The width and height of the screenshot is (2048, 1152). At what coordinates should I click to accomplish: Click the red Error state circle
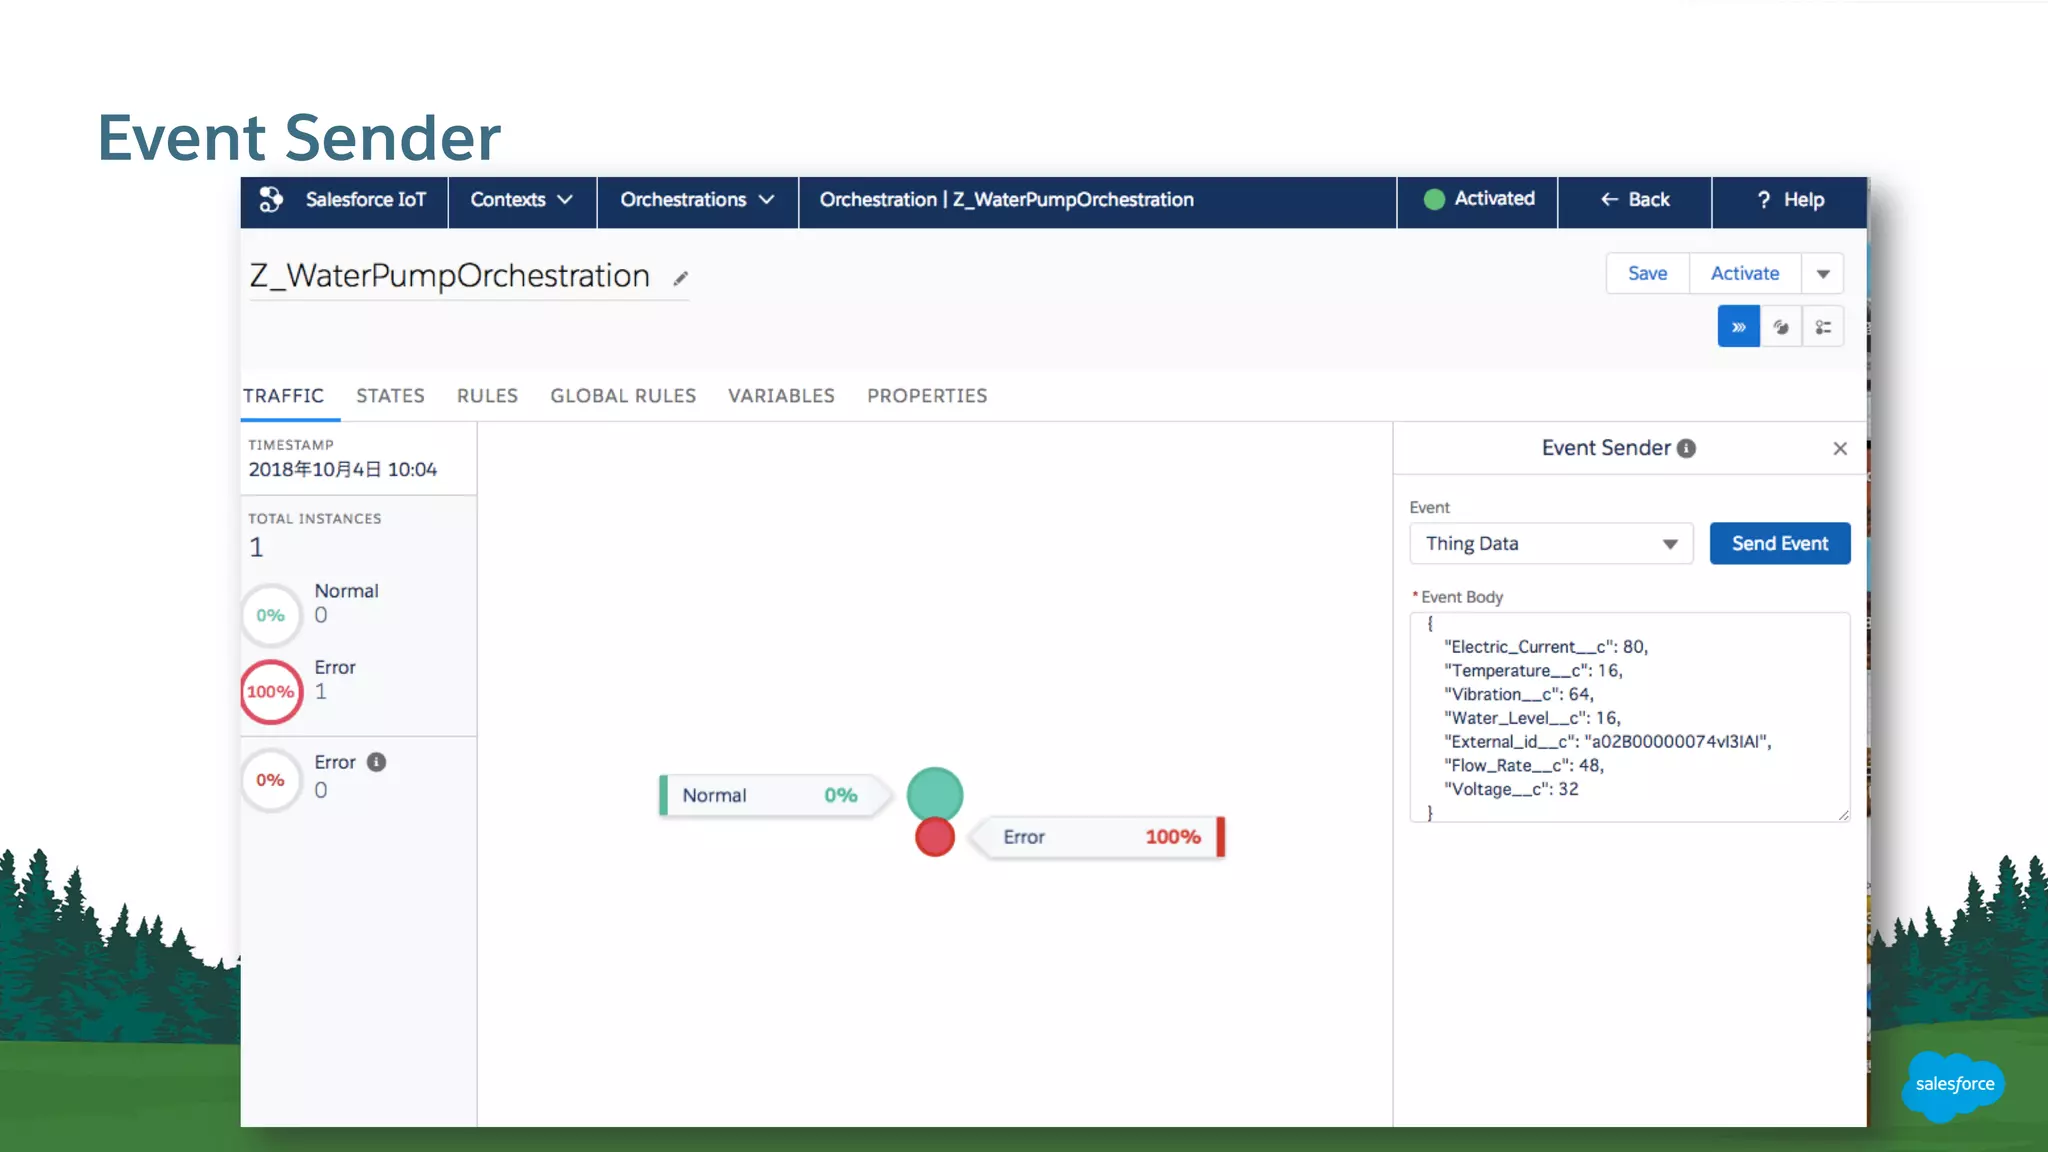point(934,838)
